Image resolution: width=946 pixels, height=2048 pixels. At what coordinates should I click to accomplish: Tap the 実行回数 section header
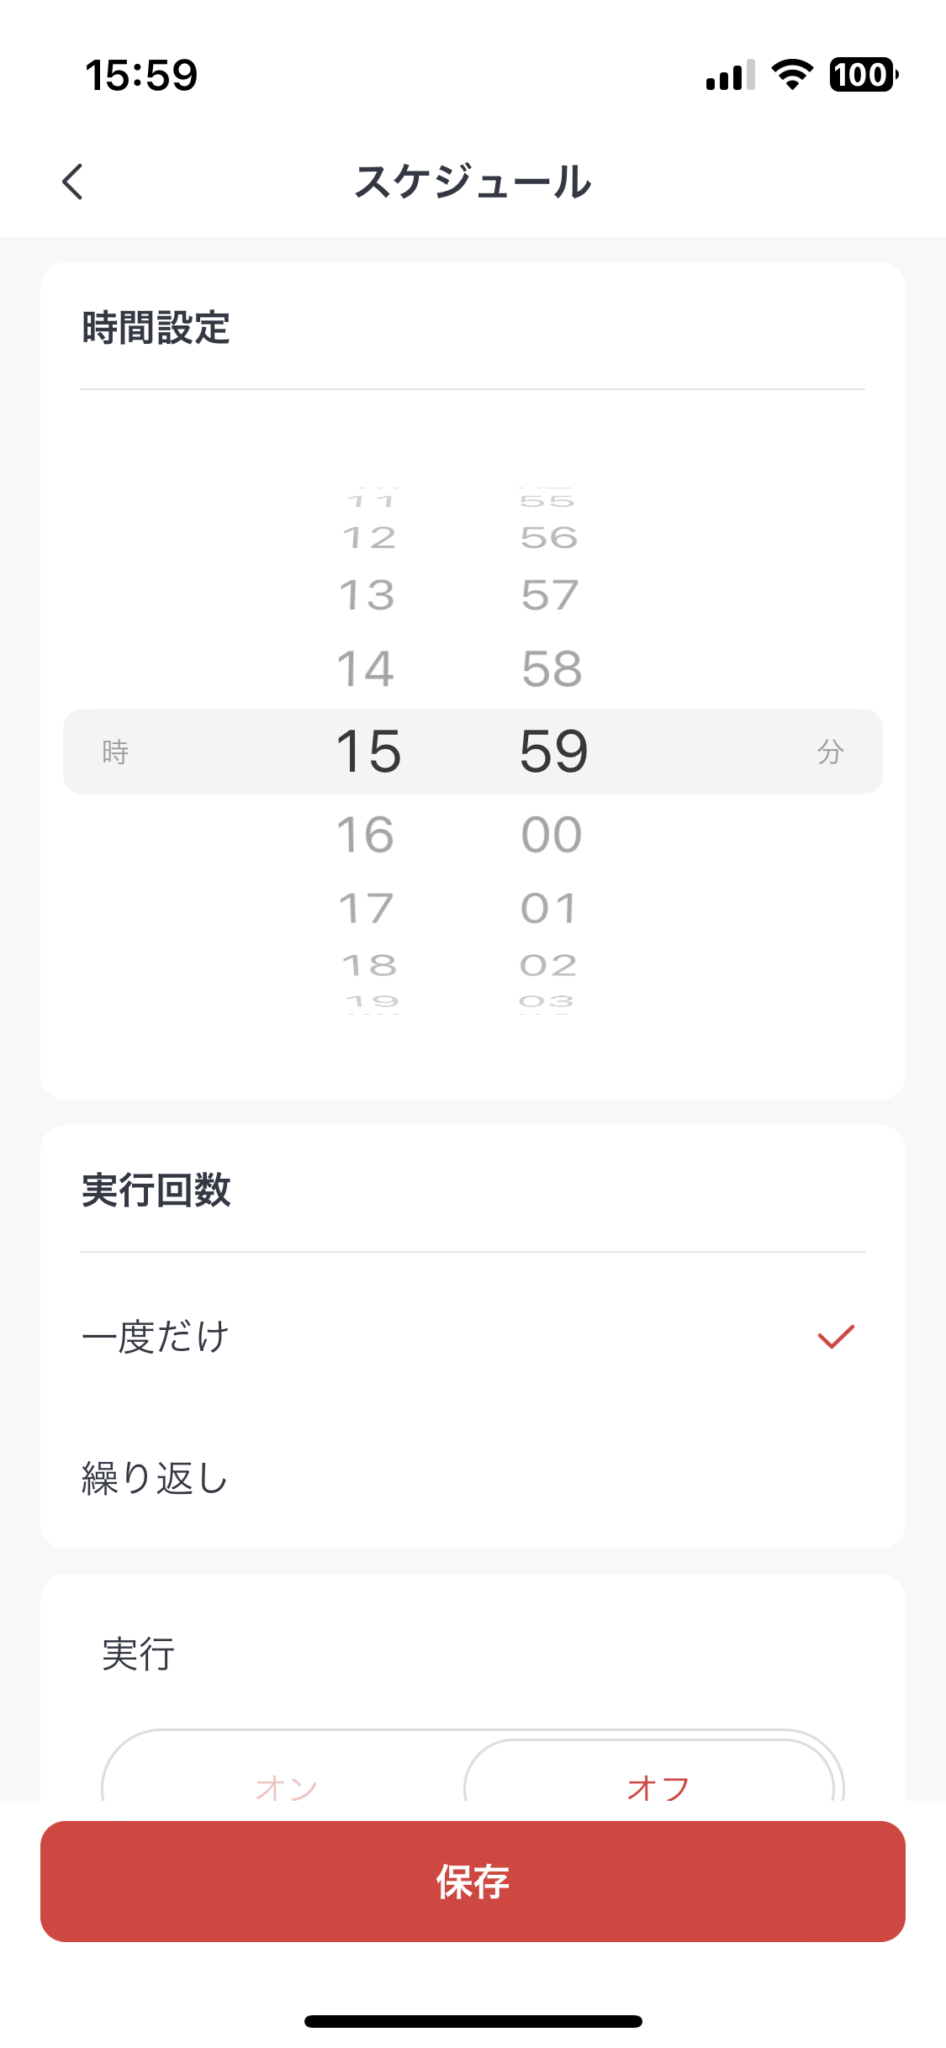156,1191
